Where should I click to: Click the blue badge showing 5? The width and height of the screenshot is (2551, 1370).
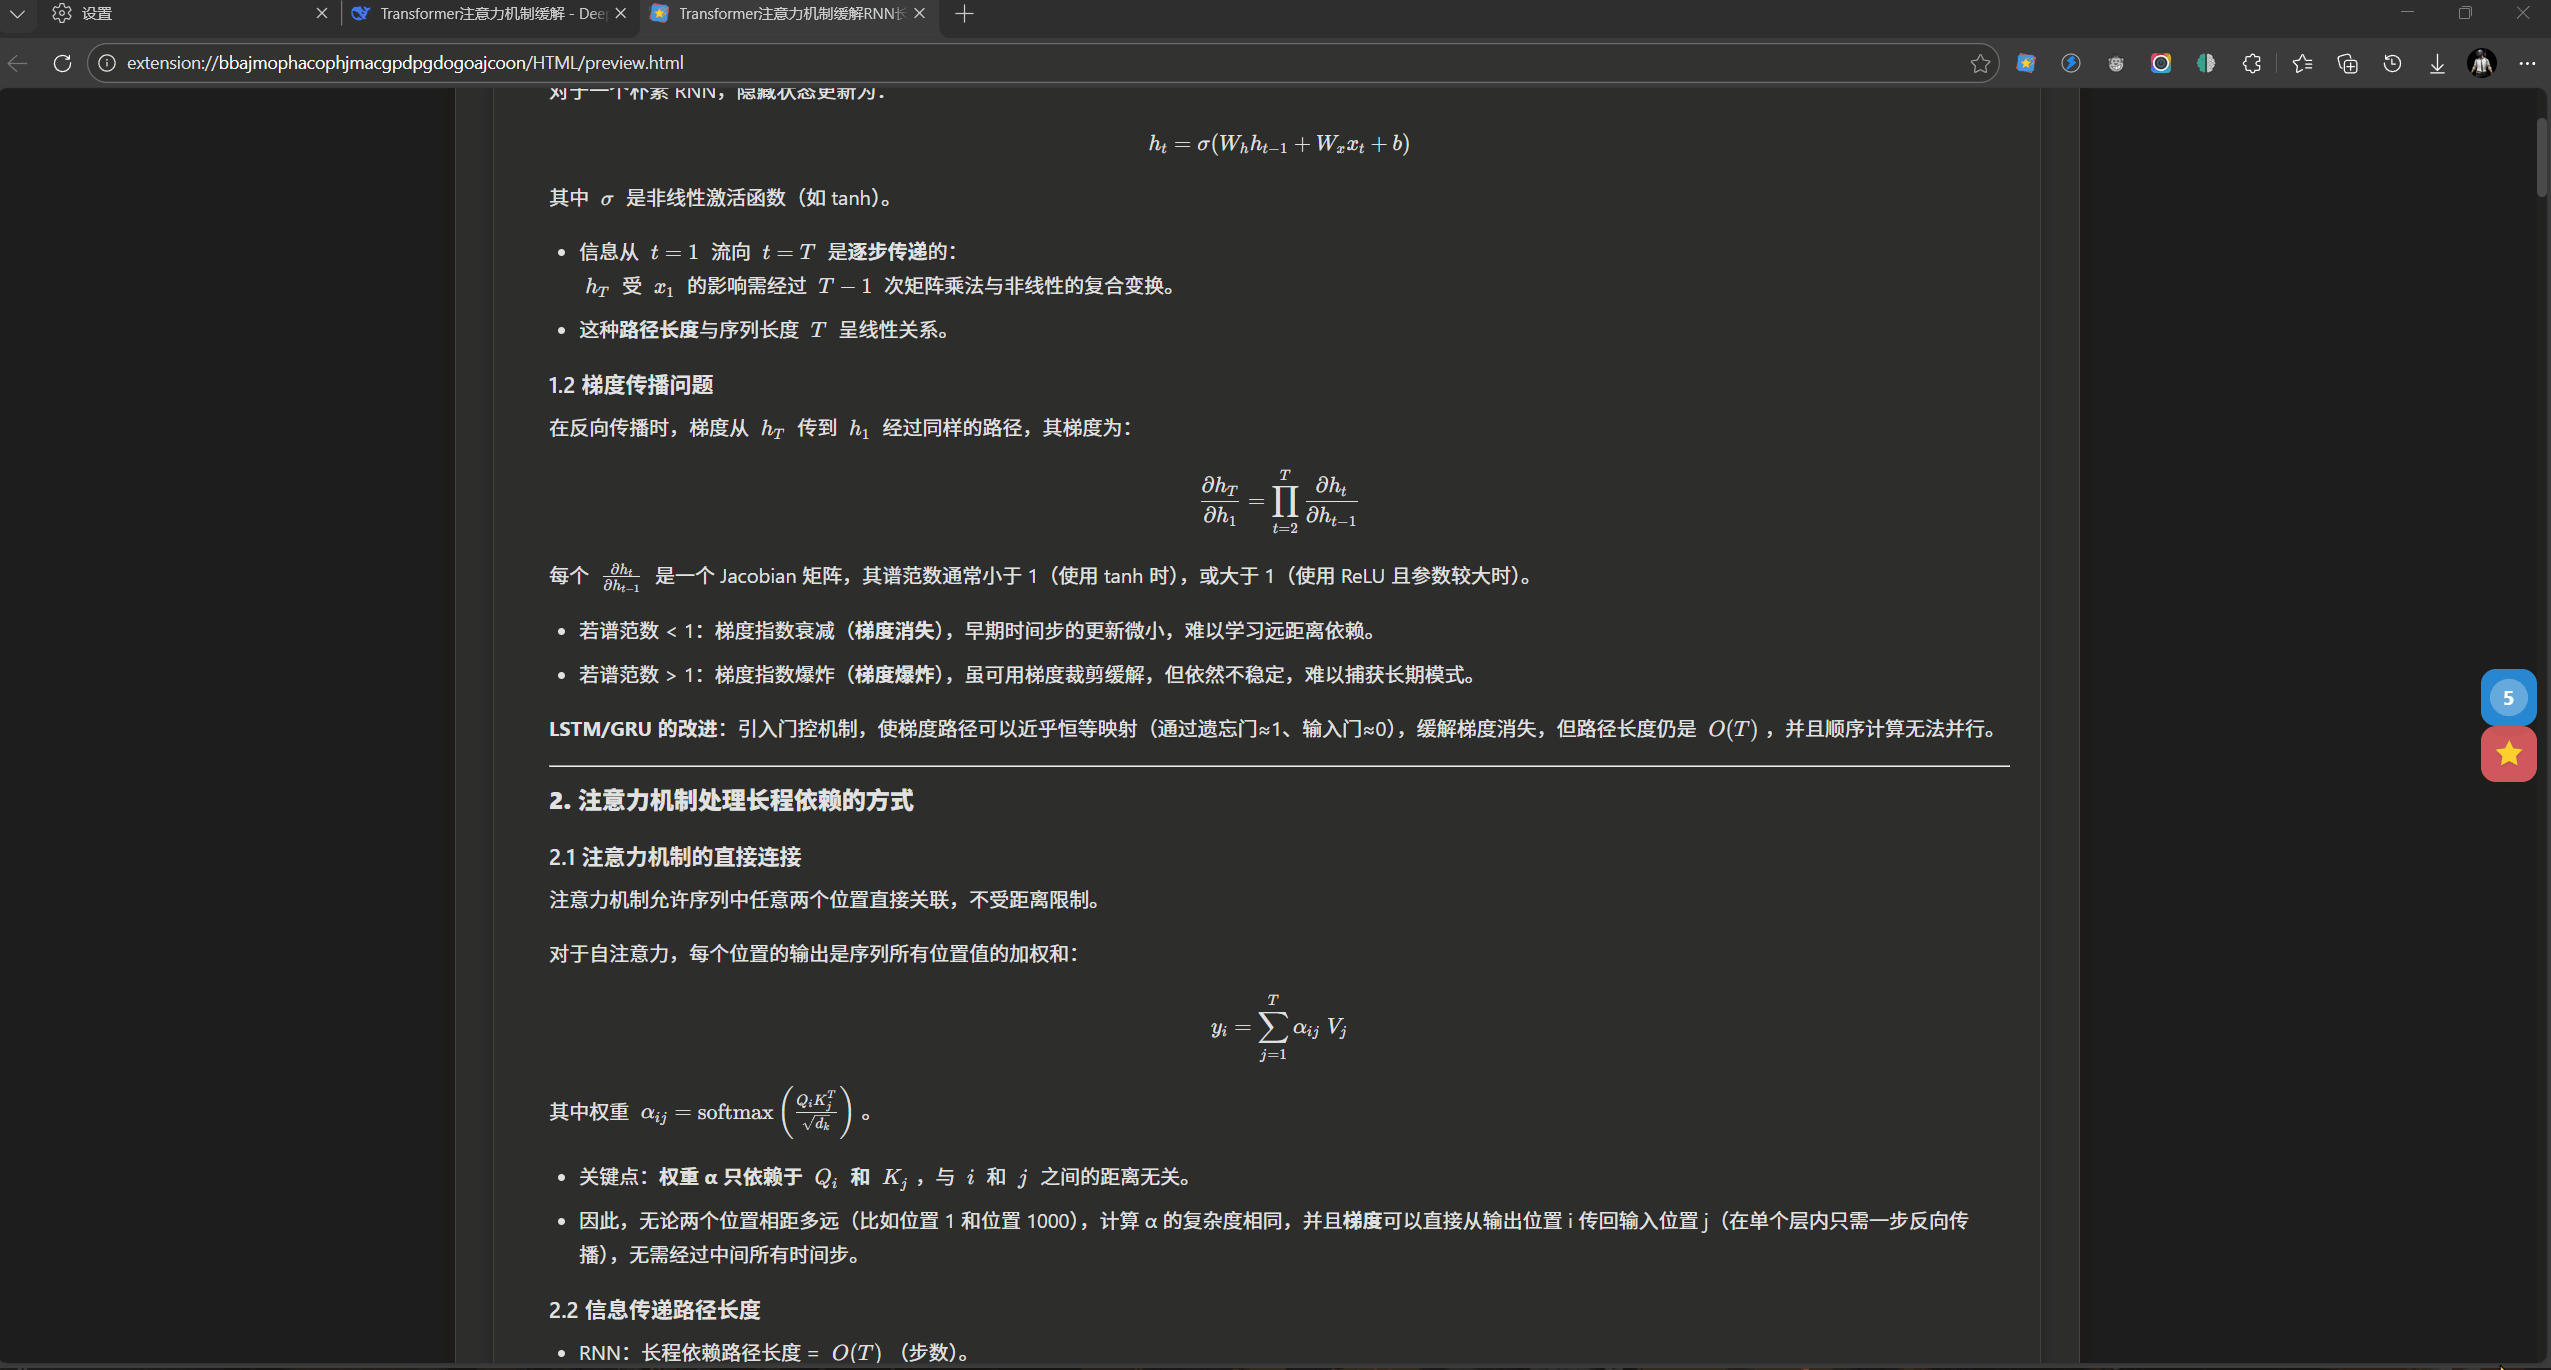coord(2509,697)
